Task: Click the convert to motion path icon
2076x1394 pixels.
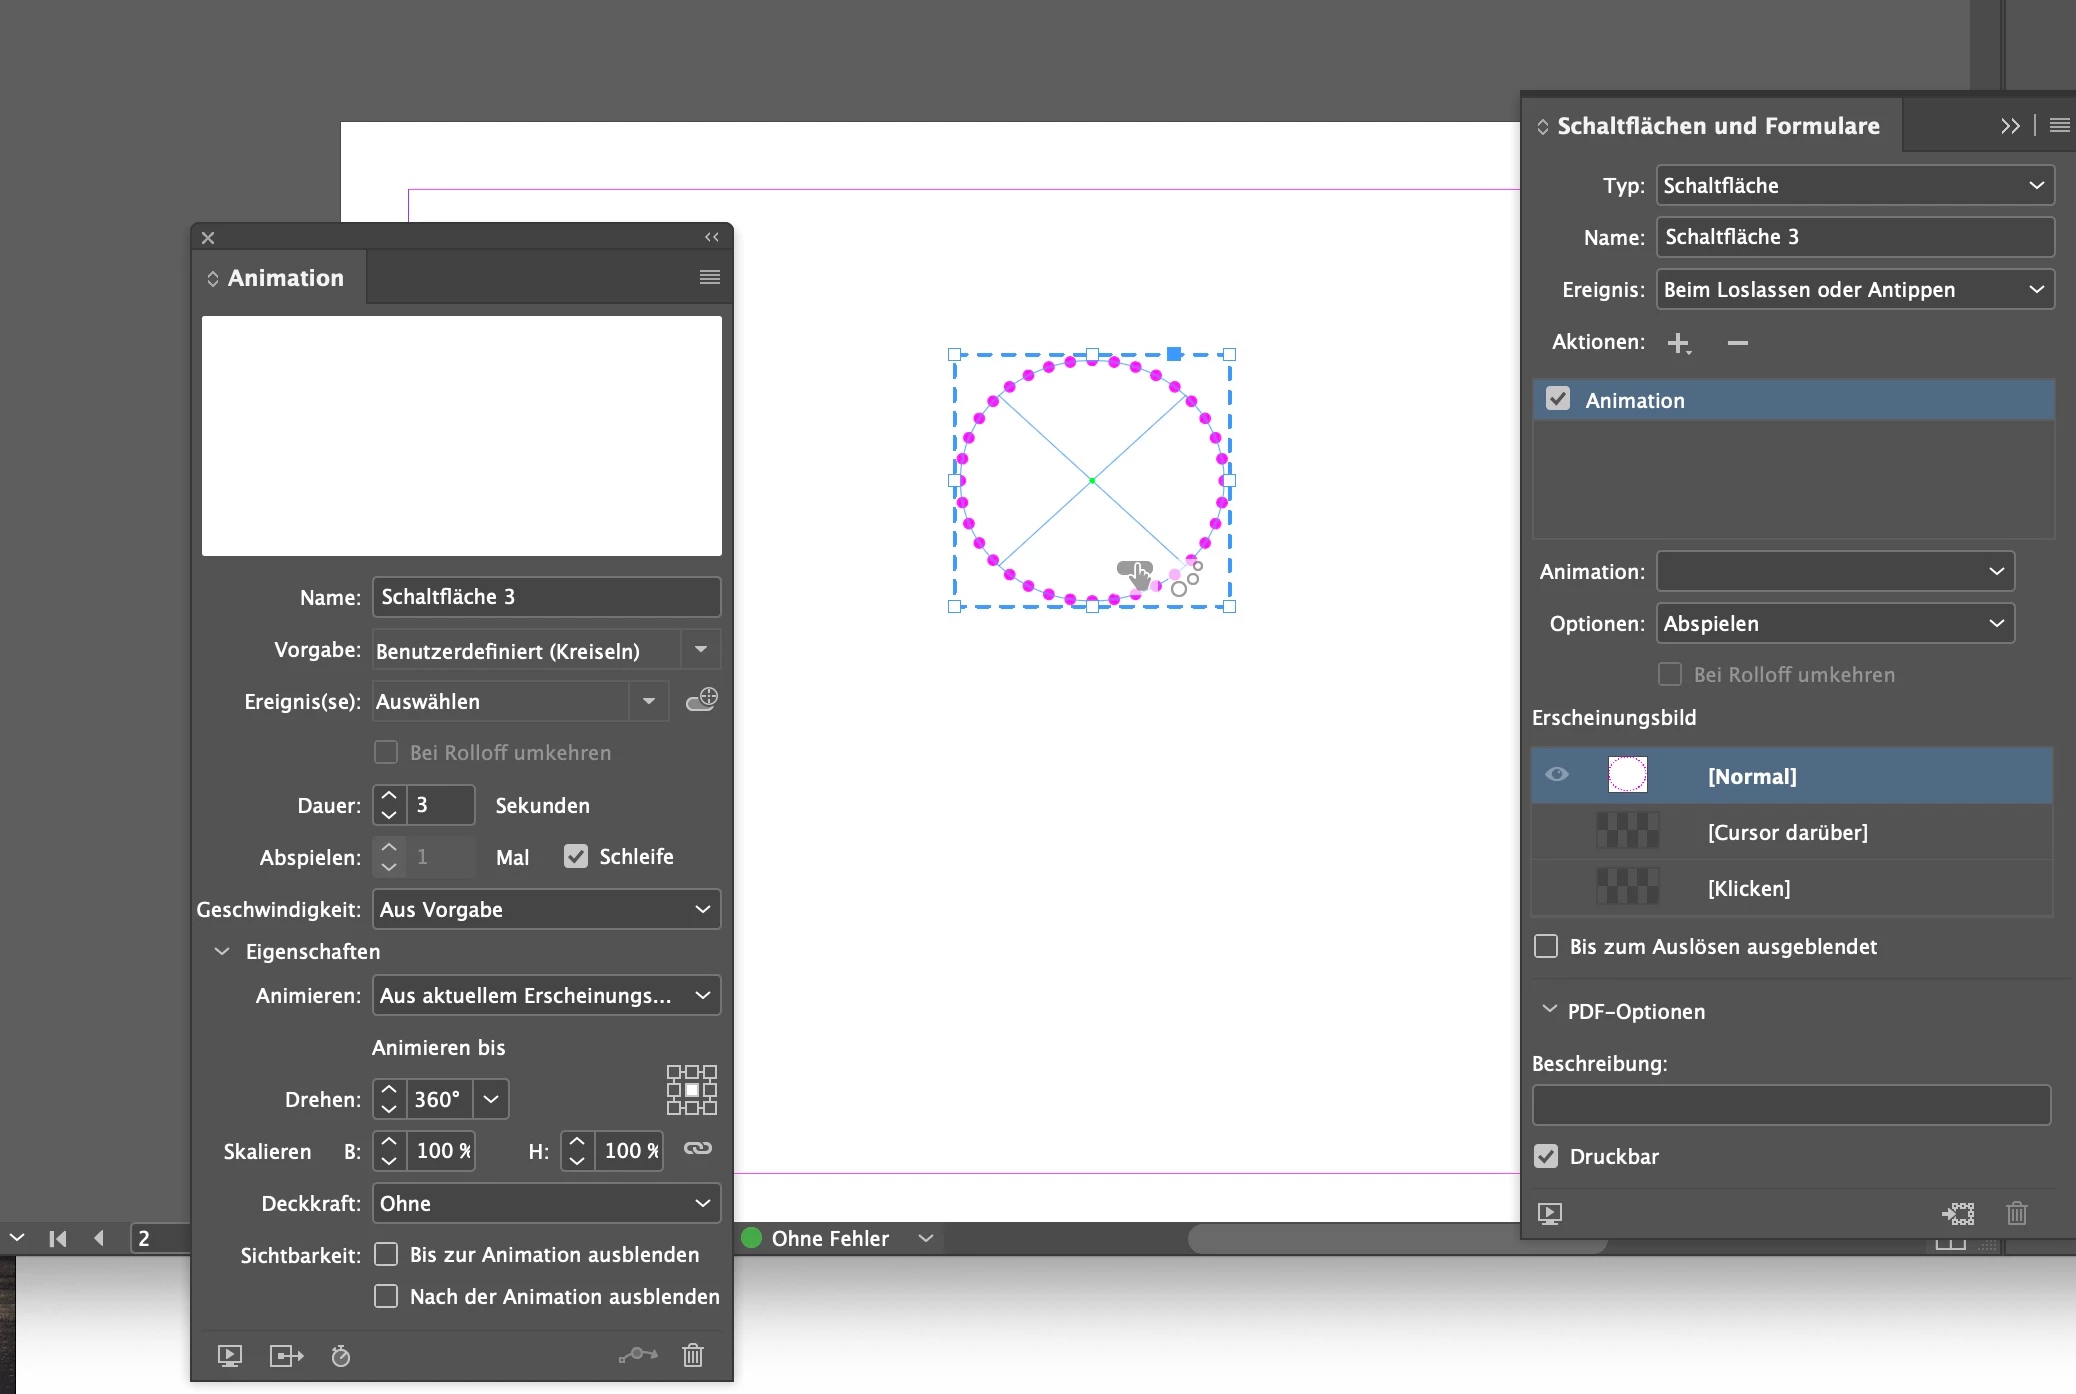Action: pos(638,1355)
